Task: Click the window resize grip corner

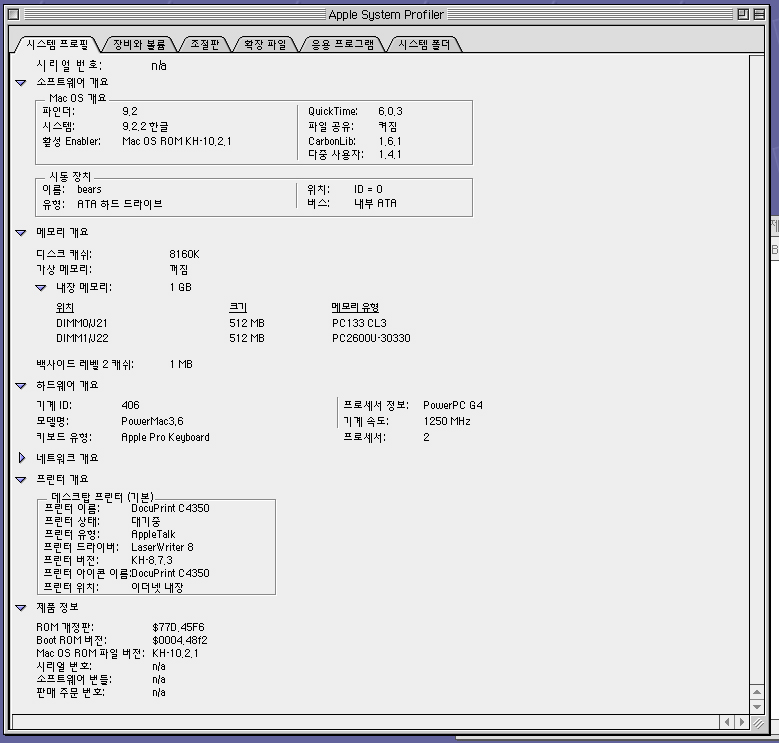Action: click(759, 722)
